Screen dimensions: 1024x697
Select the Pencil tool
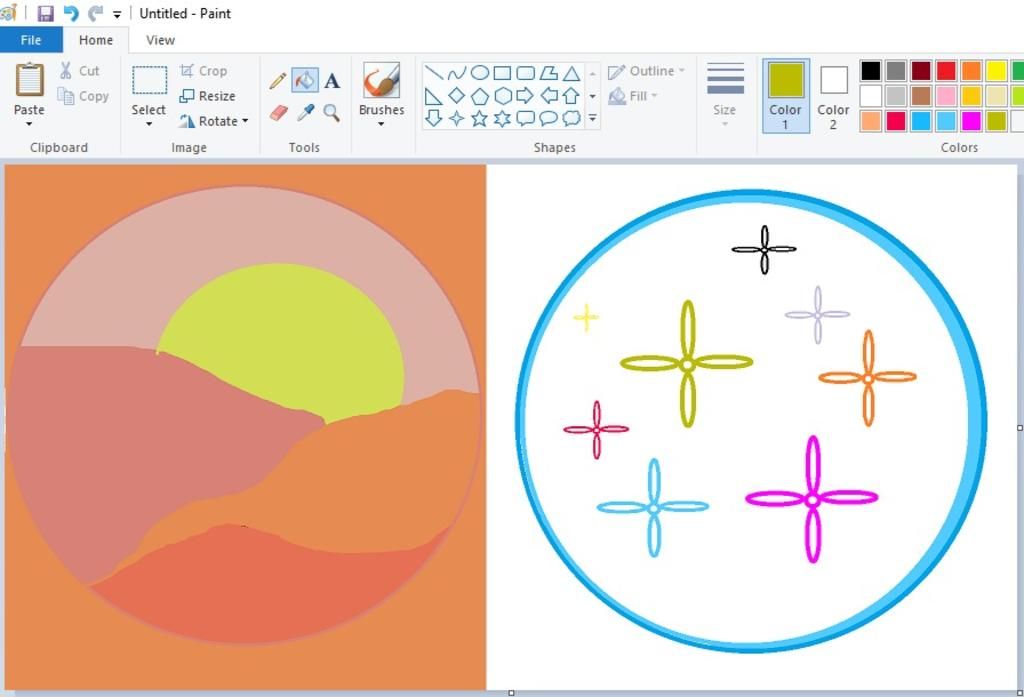tap(278, 80)
